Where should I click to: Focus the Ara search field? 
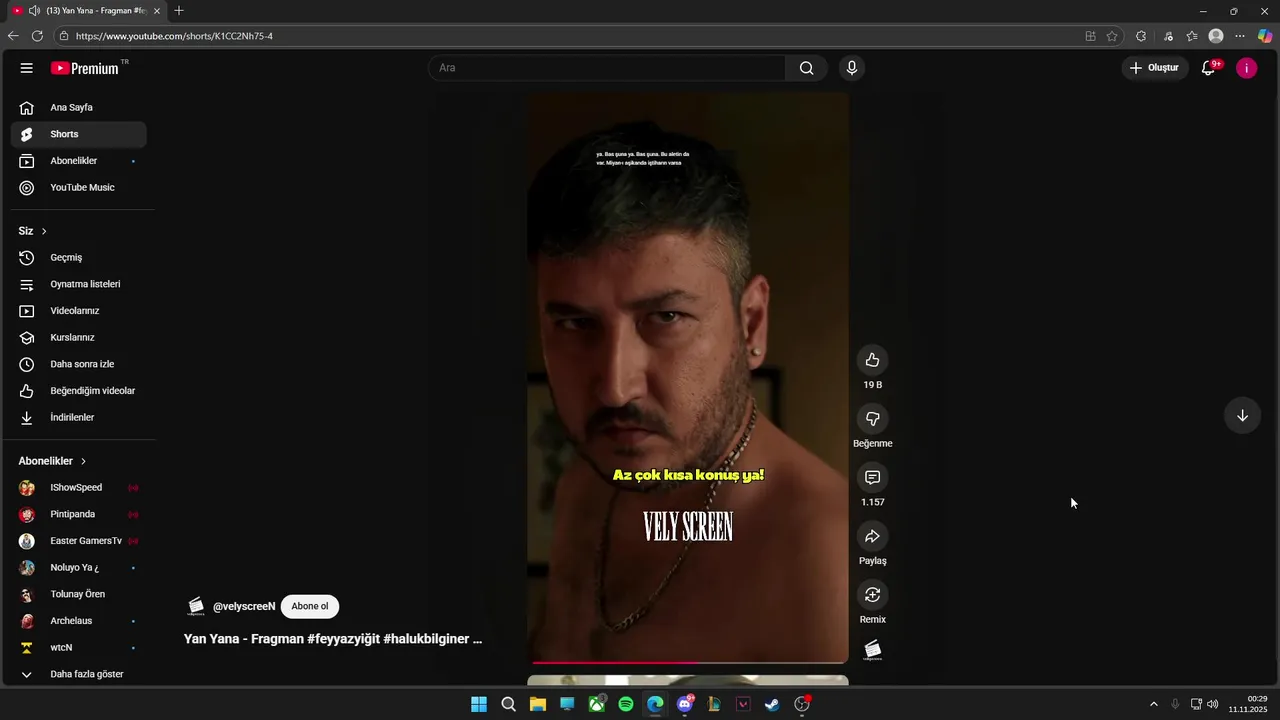coord(607,68)
